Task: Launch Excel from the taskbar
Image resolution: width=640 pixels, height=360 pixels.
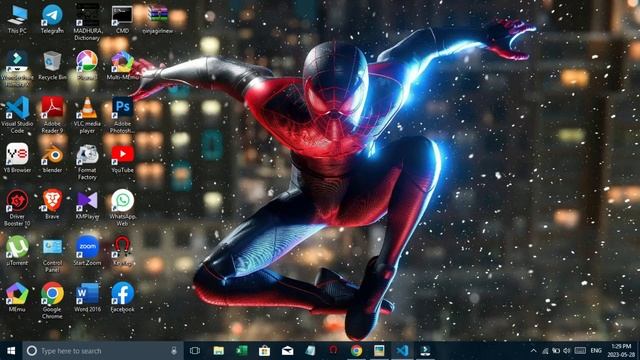Action: tap(242, 351)
